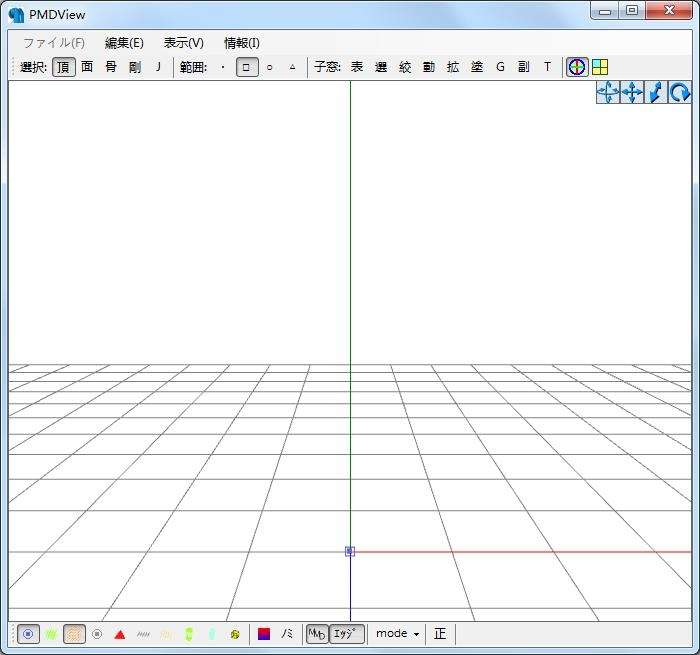Open the 表示(V) menu
This screenshot has height=655, width=700.
184,43
